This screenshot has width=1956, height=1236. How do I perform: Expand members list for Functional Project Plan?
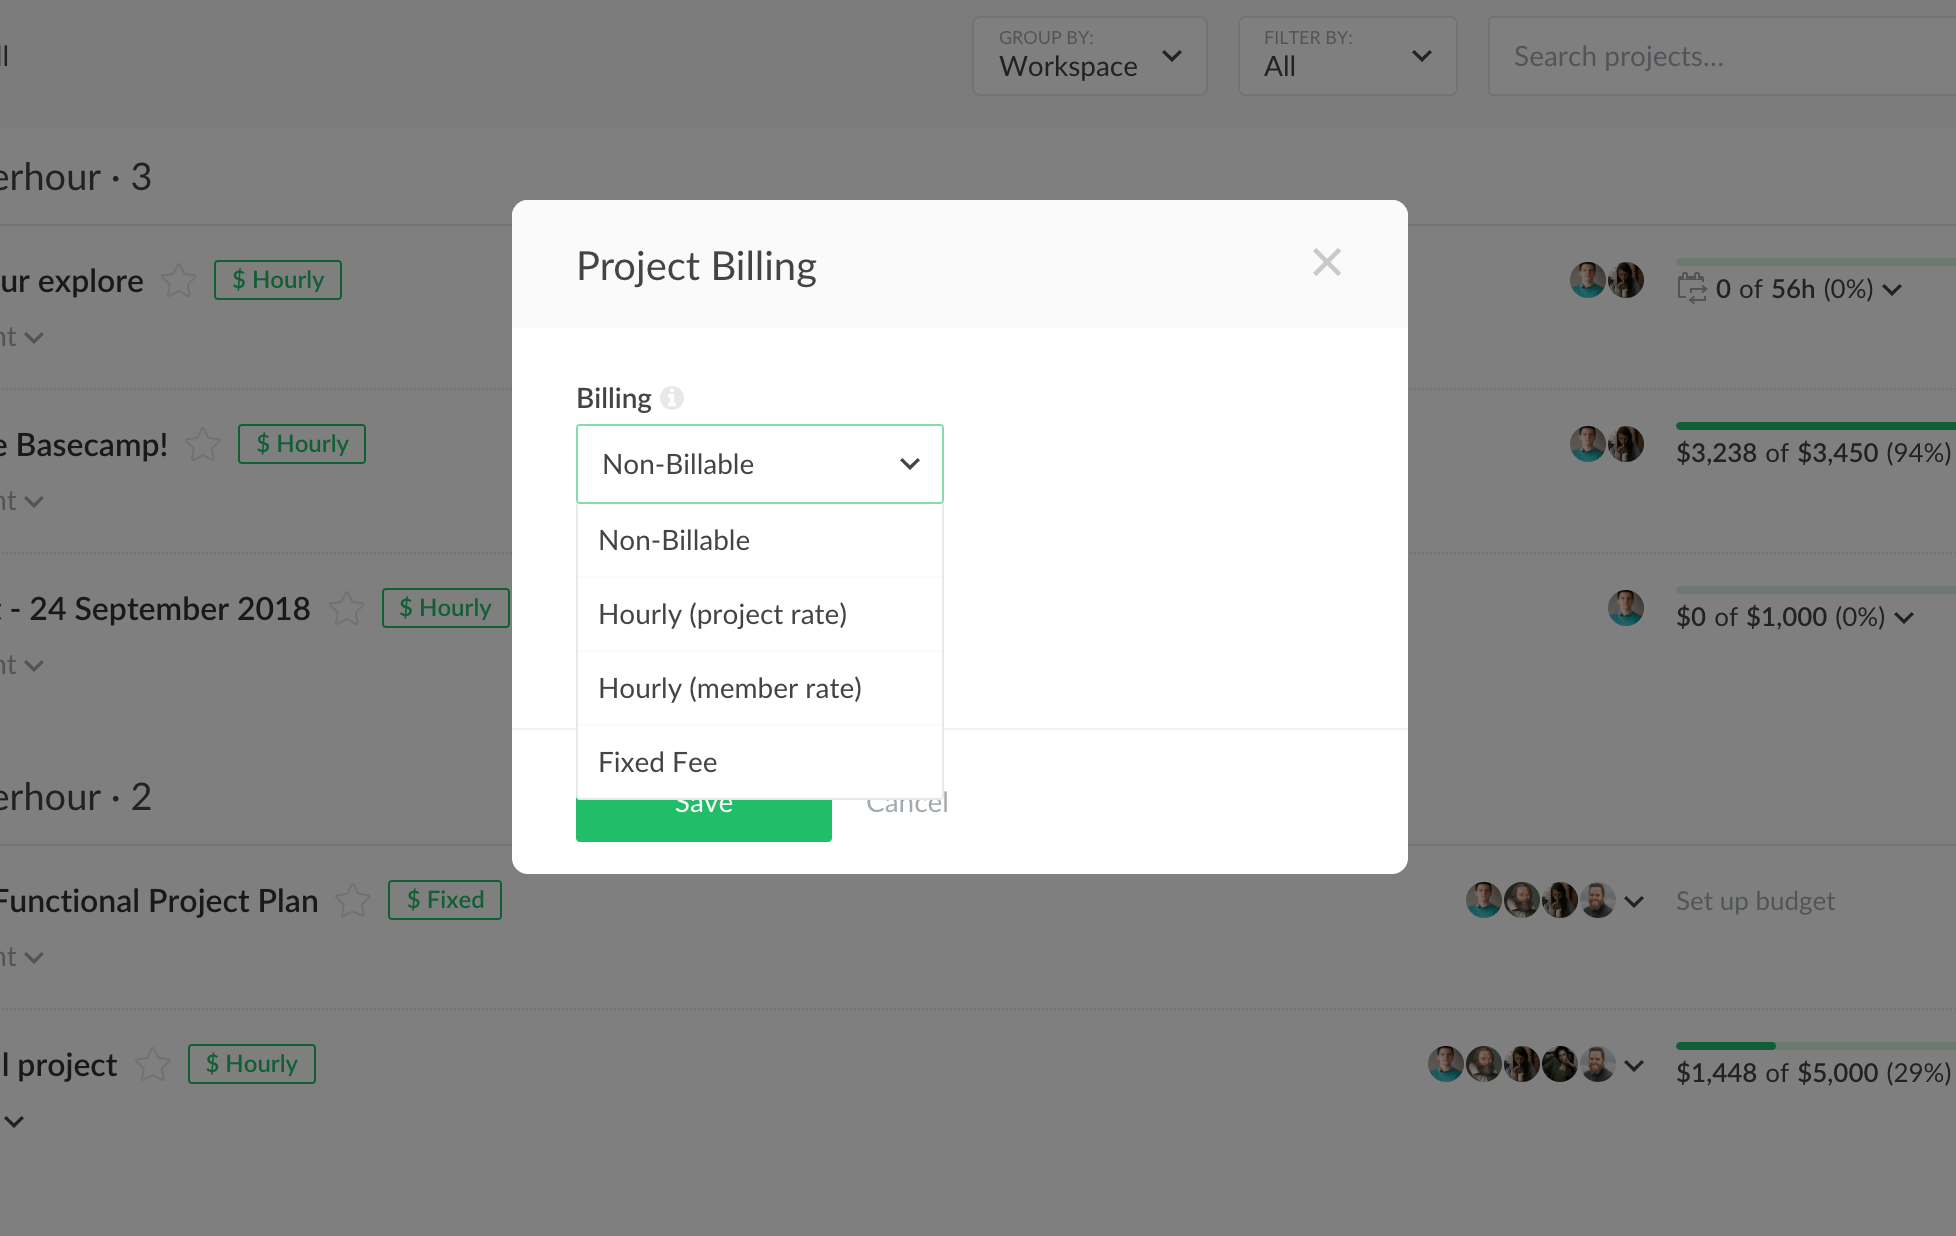tap(1634, 901)
